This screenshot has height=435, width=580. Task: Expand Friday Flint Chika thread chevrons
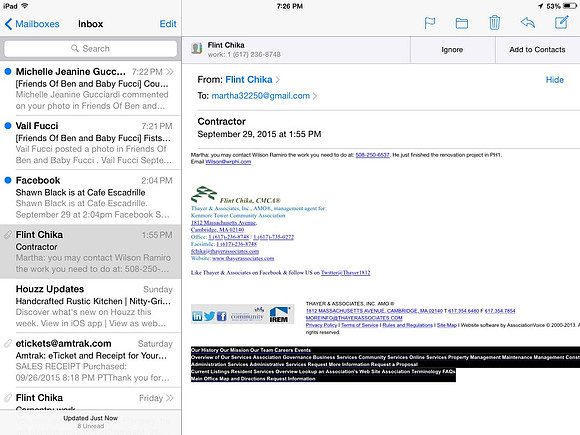tap(170, 398)
